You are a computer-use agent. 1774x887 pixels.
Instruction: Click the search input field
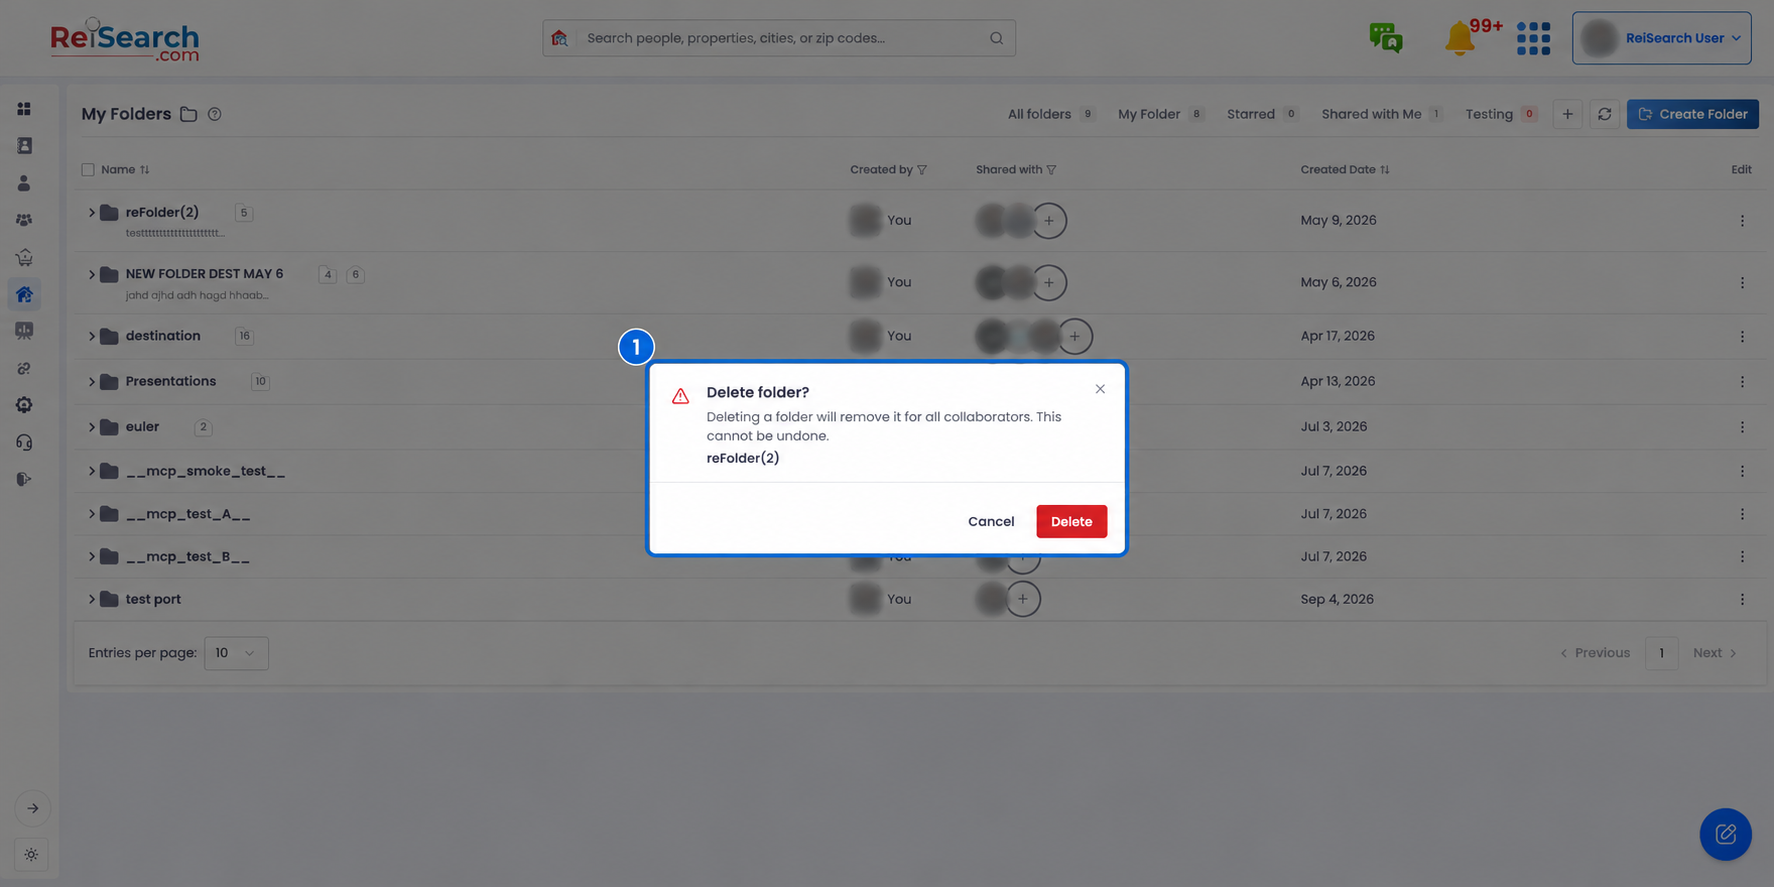click(779, 38)
